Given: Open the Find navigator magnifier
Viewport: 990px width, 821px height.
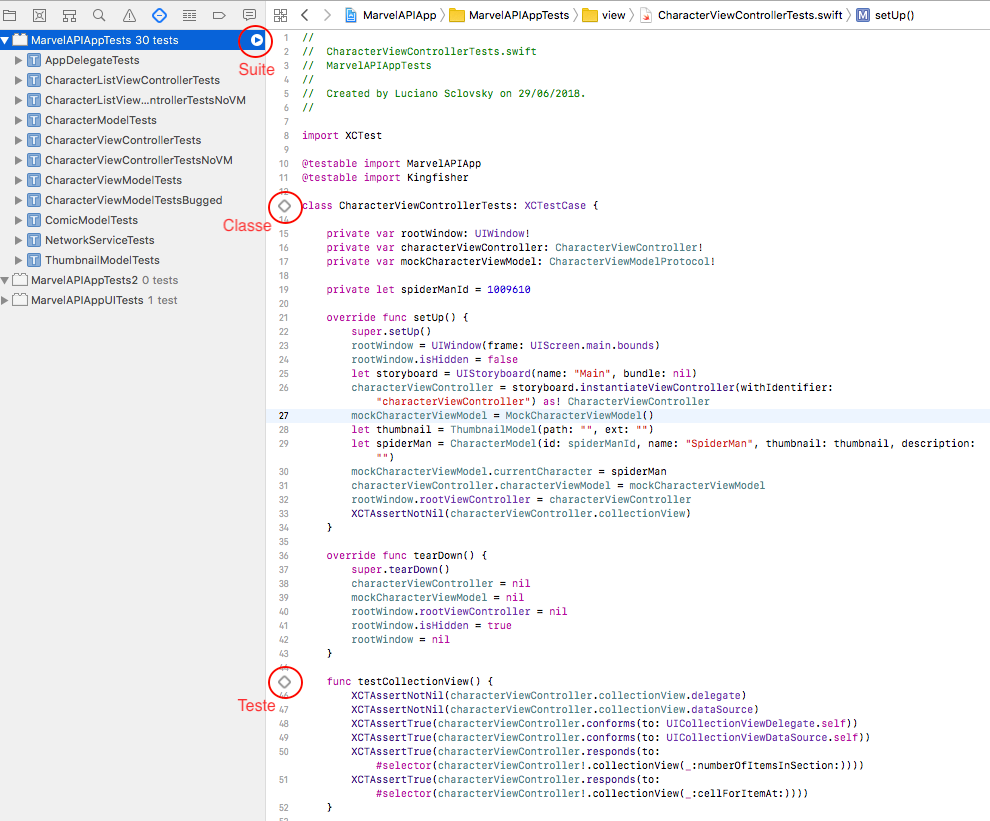Looking at the screenshot, I should [99, 15].
